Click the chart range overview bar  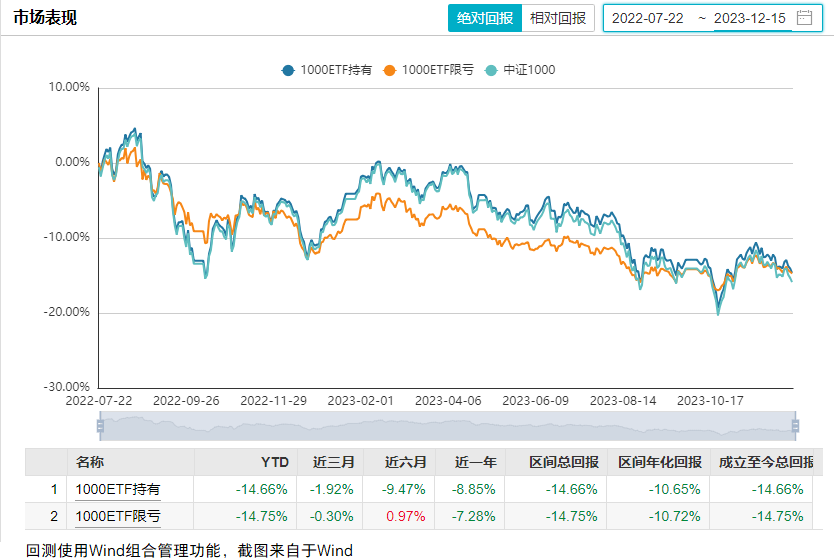pyautogui.click(x=448, y=426)
